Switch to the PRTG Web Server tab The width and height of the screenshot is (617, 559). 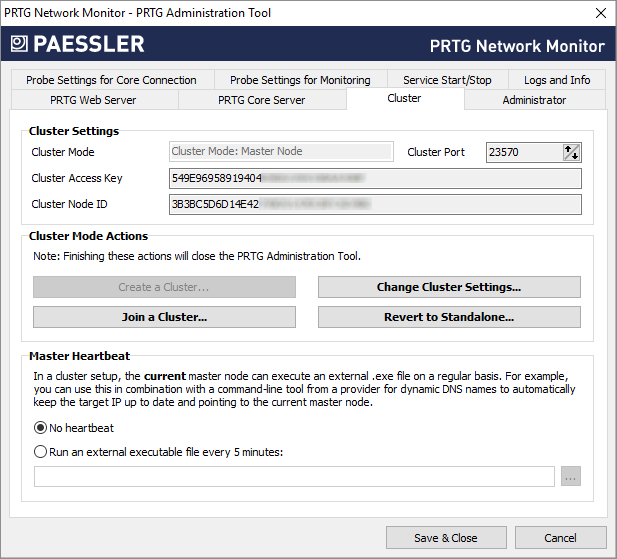(93, 100)
